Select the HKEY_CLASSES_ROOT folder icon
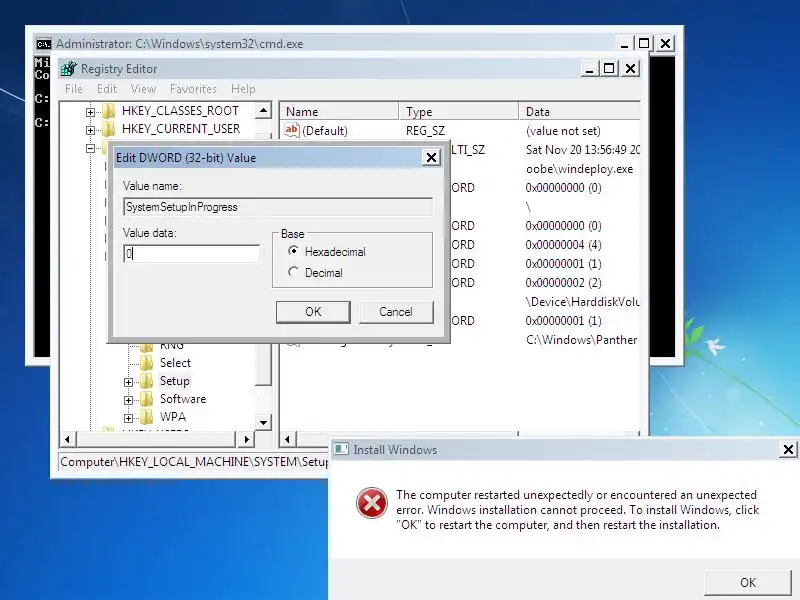Screen dimensions: 800x600 [x=109, y=111]
